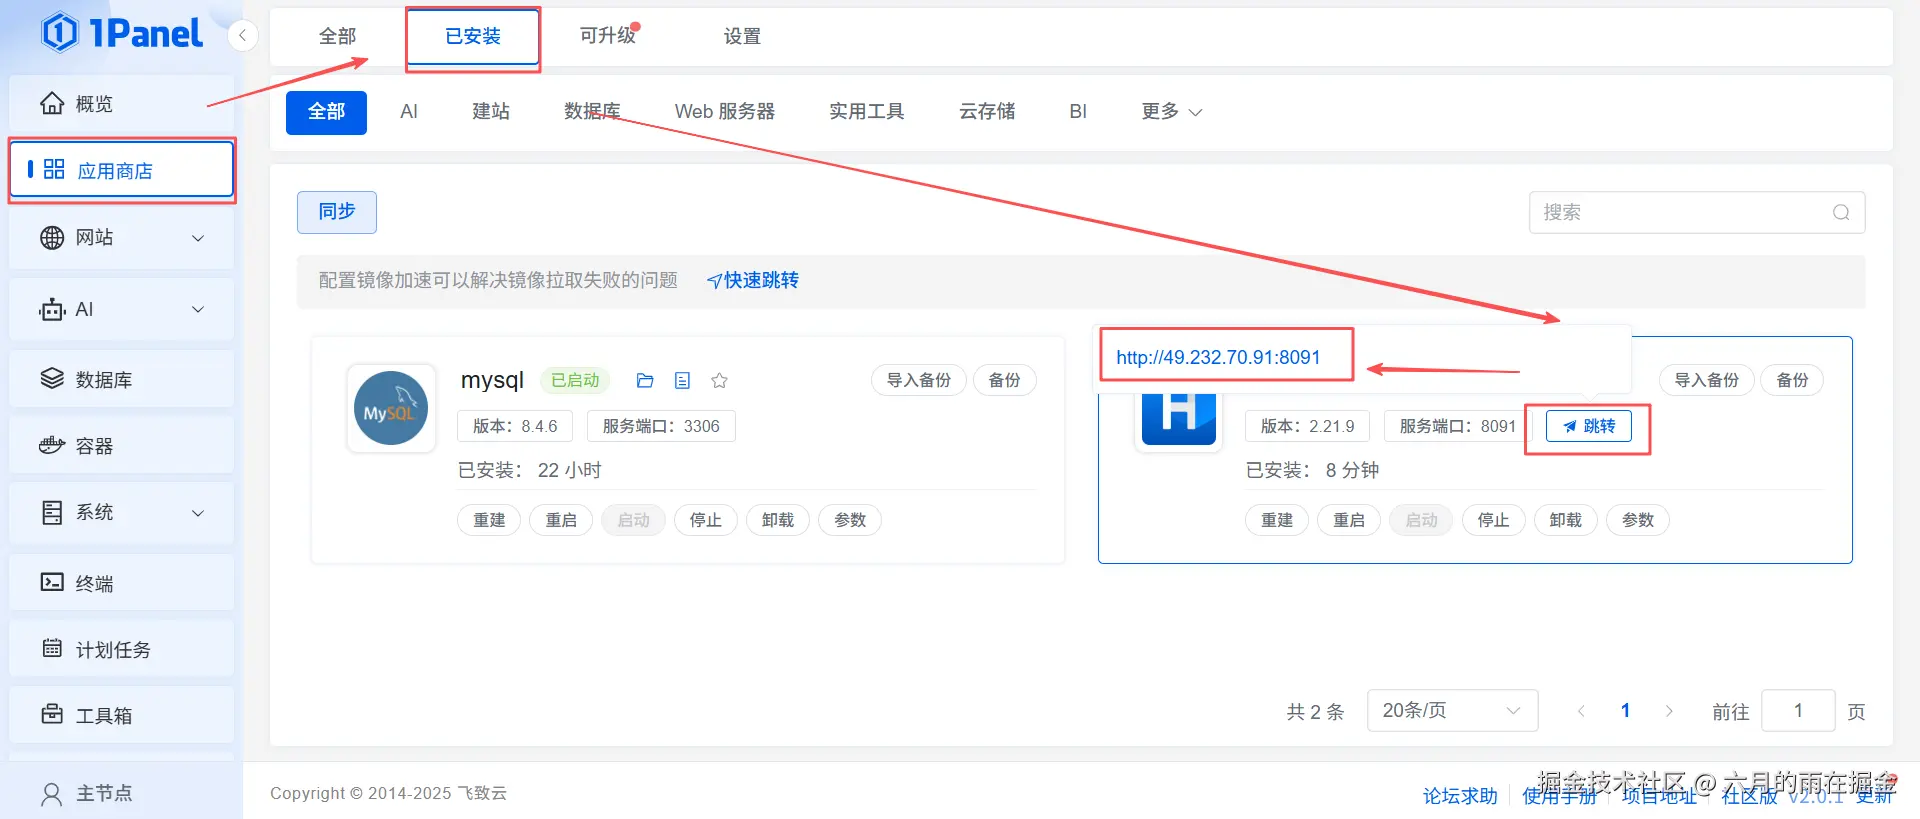
Task: Click mysql 卸载 button
Action: (778, 520)
